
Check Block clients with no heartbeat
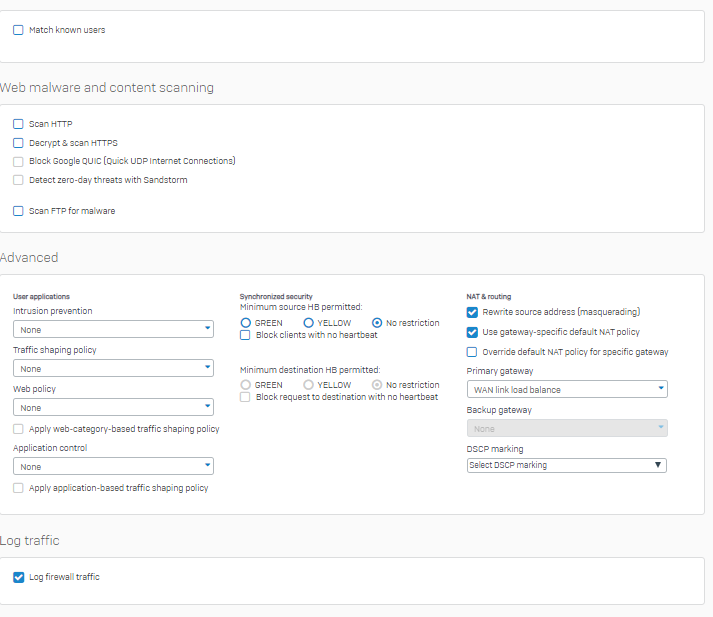(246, 335)
